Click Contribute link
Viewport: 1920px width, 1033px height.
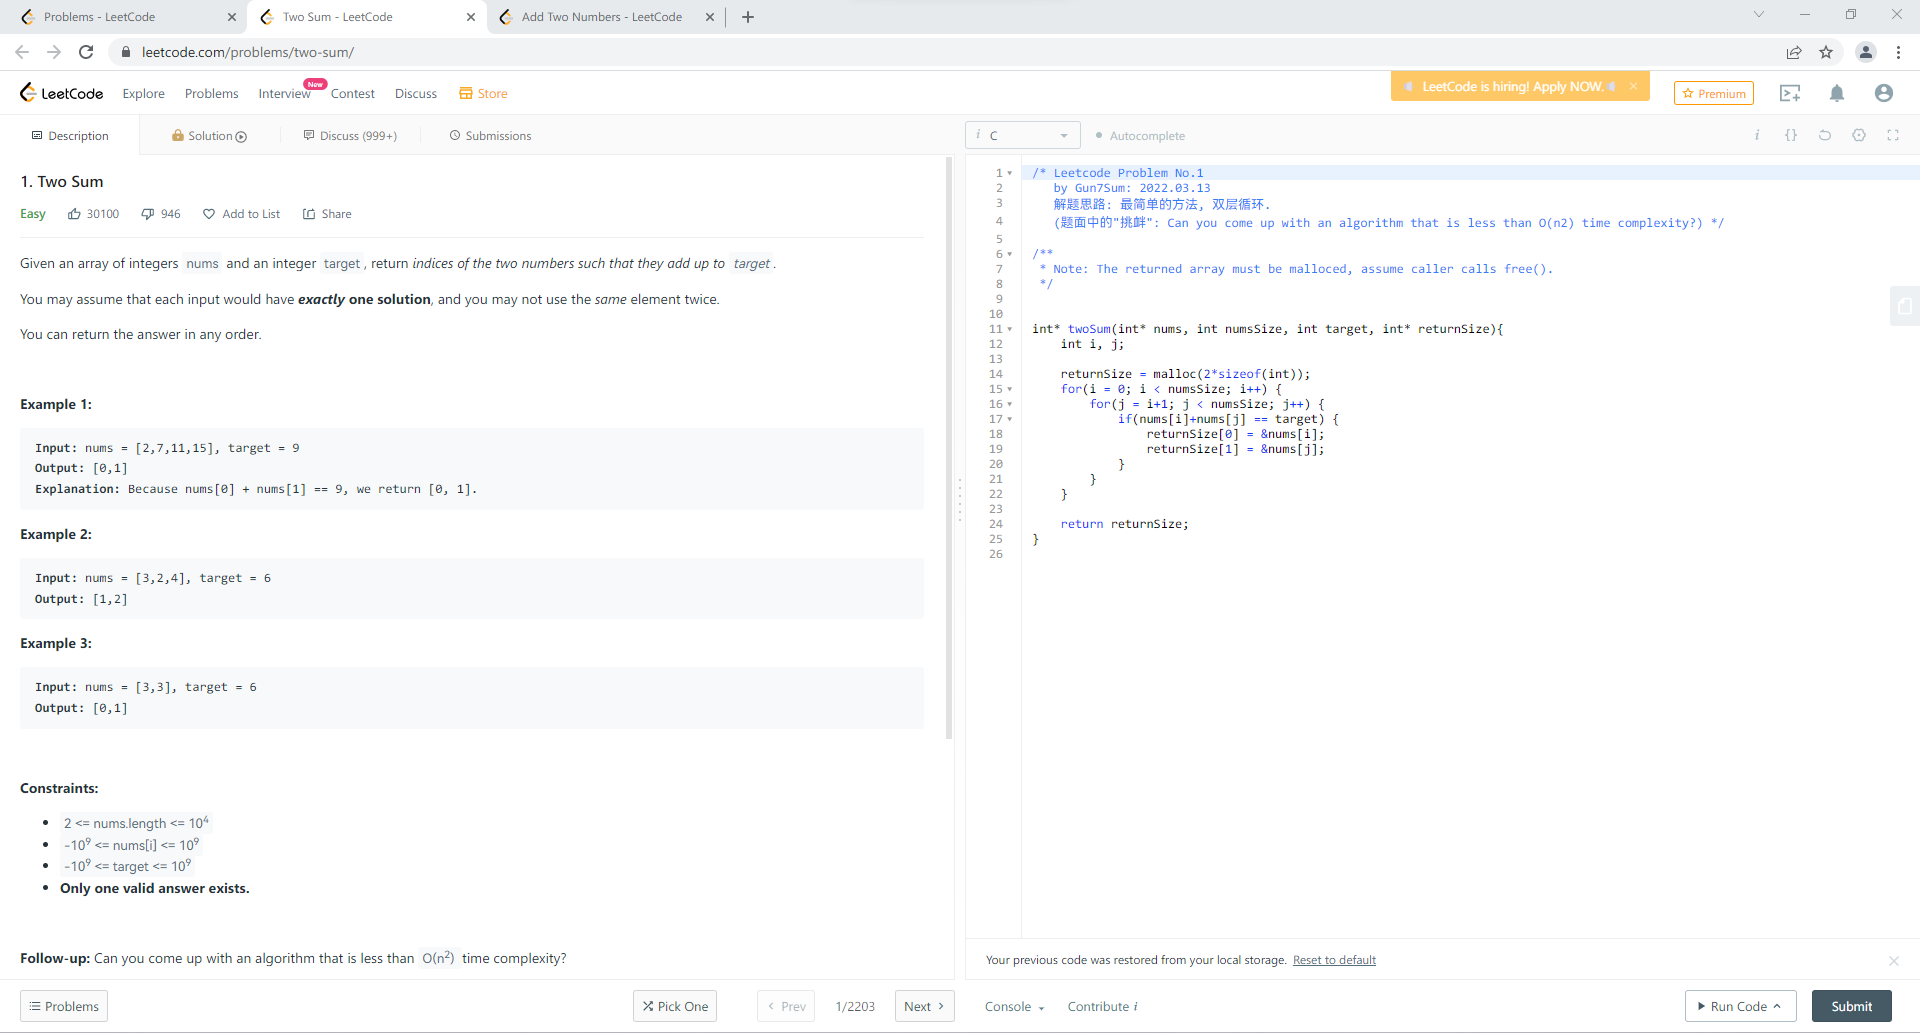pyautogui.click(x=1102, y=1007)
